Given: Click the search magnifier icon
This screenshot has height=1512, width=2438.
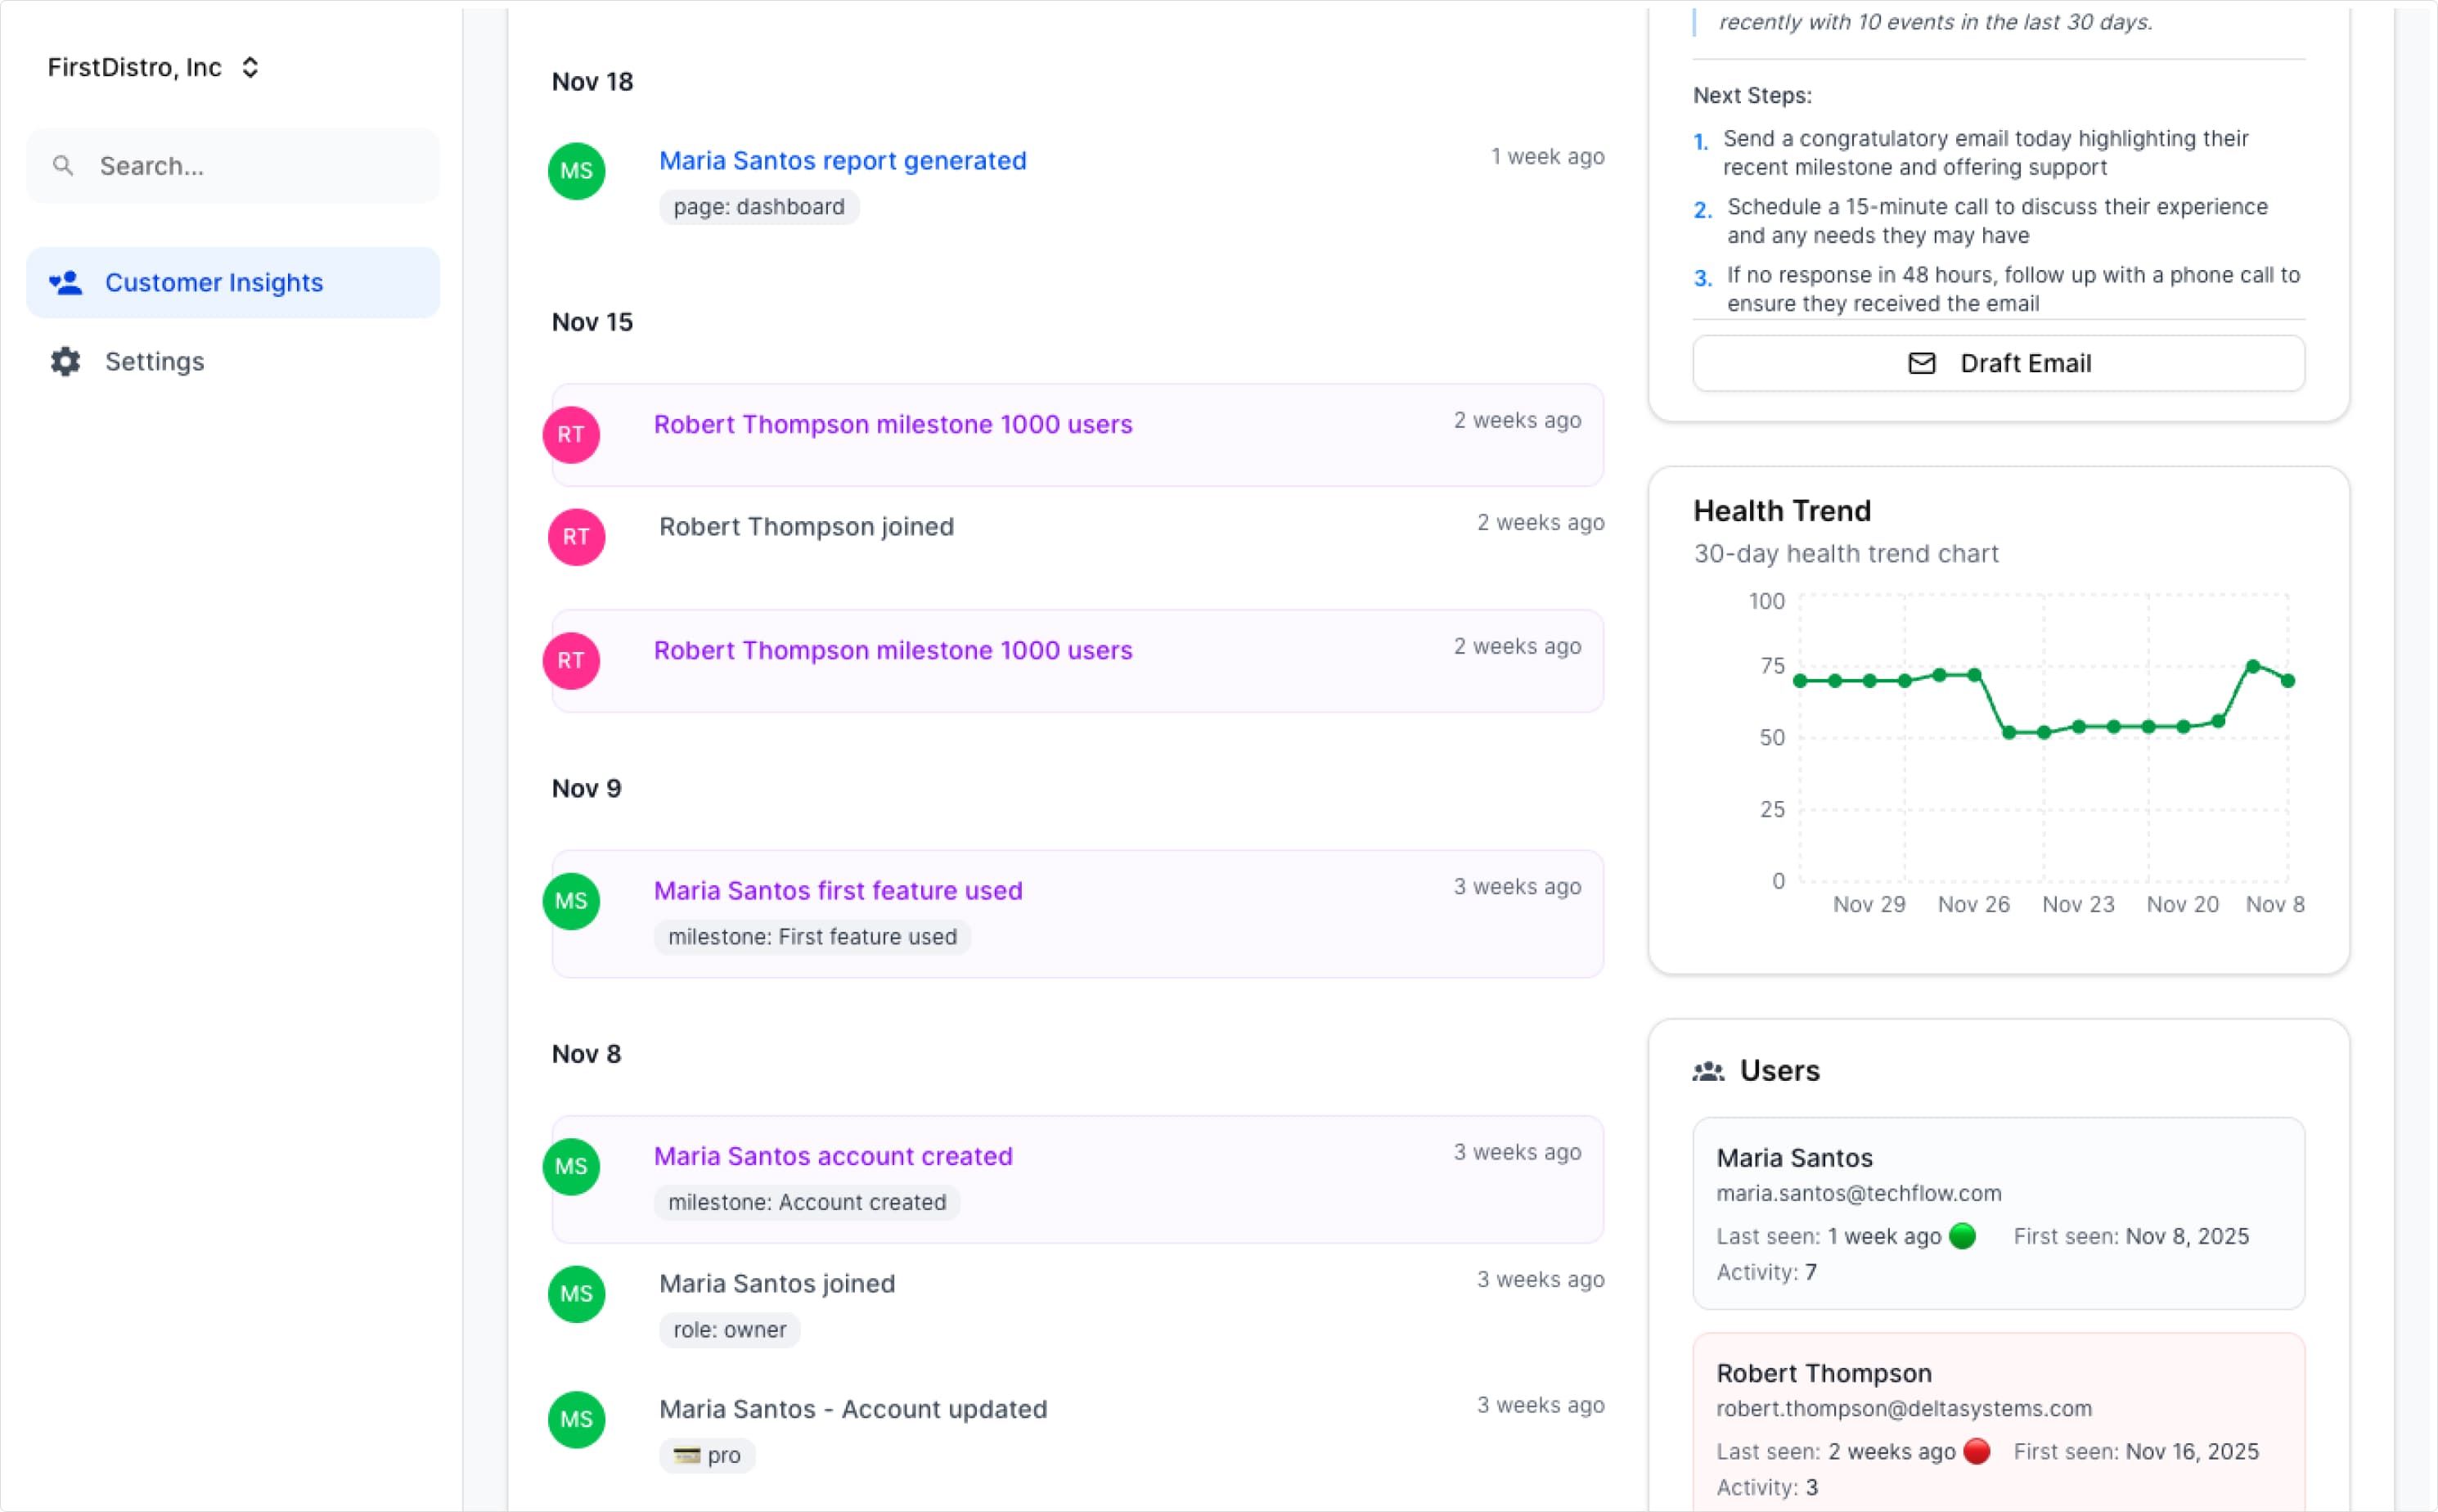Looking at the screenshot, I should (x=63, y=166).
